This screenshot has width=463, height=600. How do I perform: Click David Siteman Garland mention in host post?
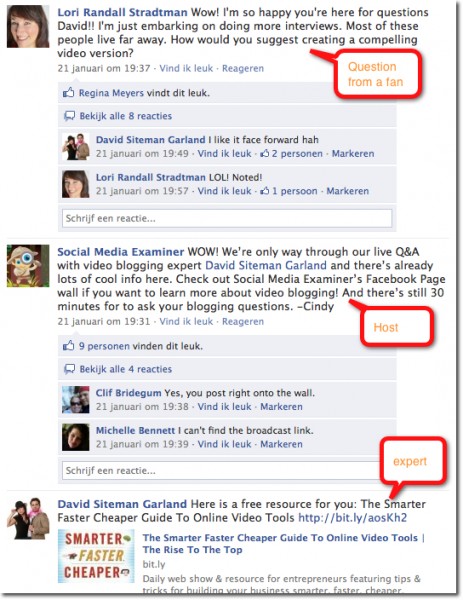[x=266, y=266]
